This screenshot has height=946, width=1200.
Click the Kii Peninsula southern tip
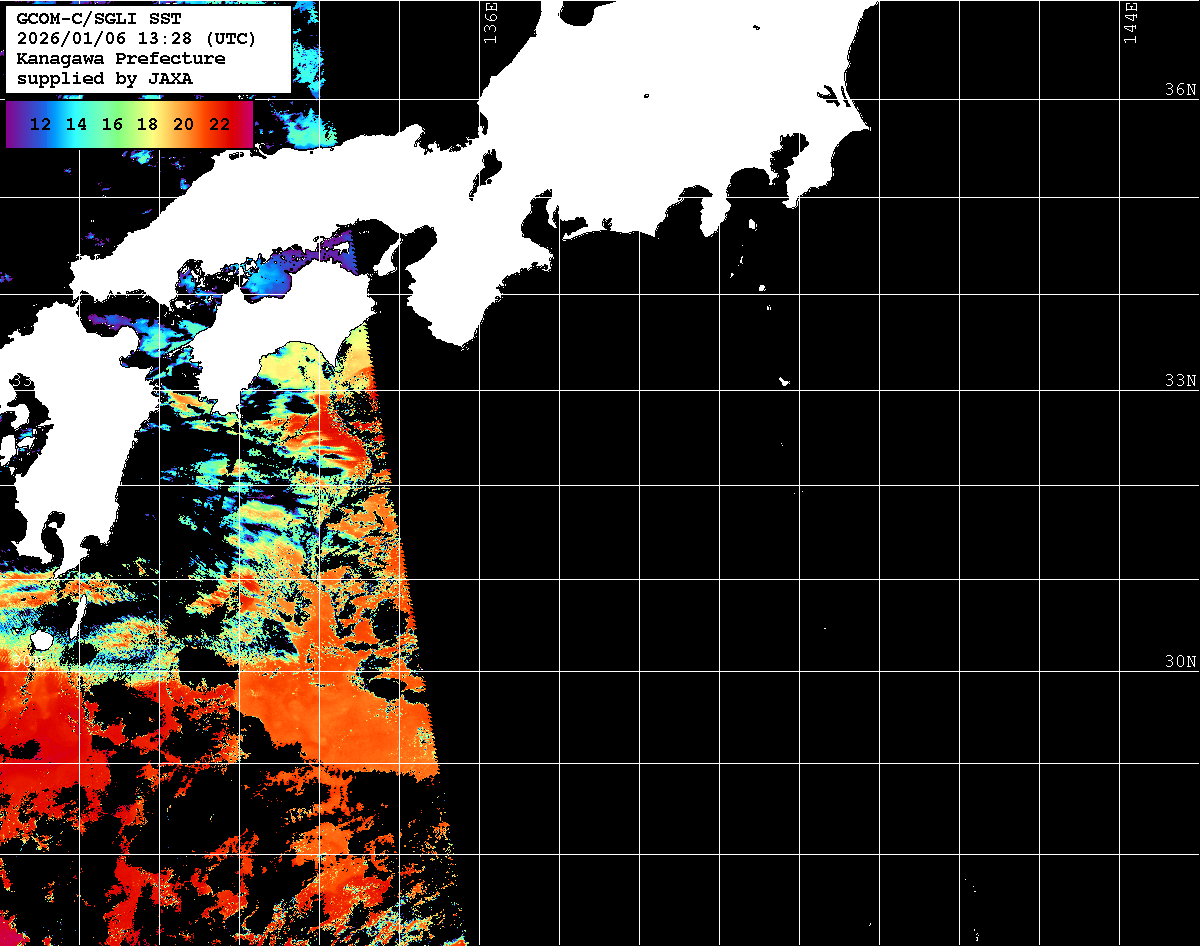pos(460,340)
